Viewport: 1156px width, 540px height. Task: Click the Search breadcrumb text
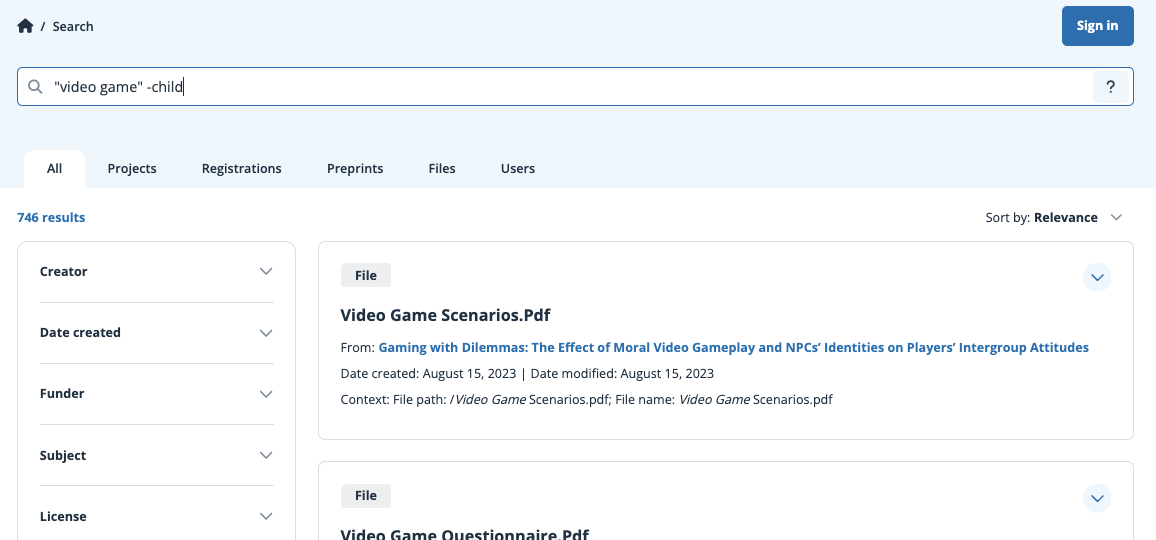pos(73,27)
